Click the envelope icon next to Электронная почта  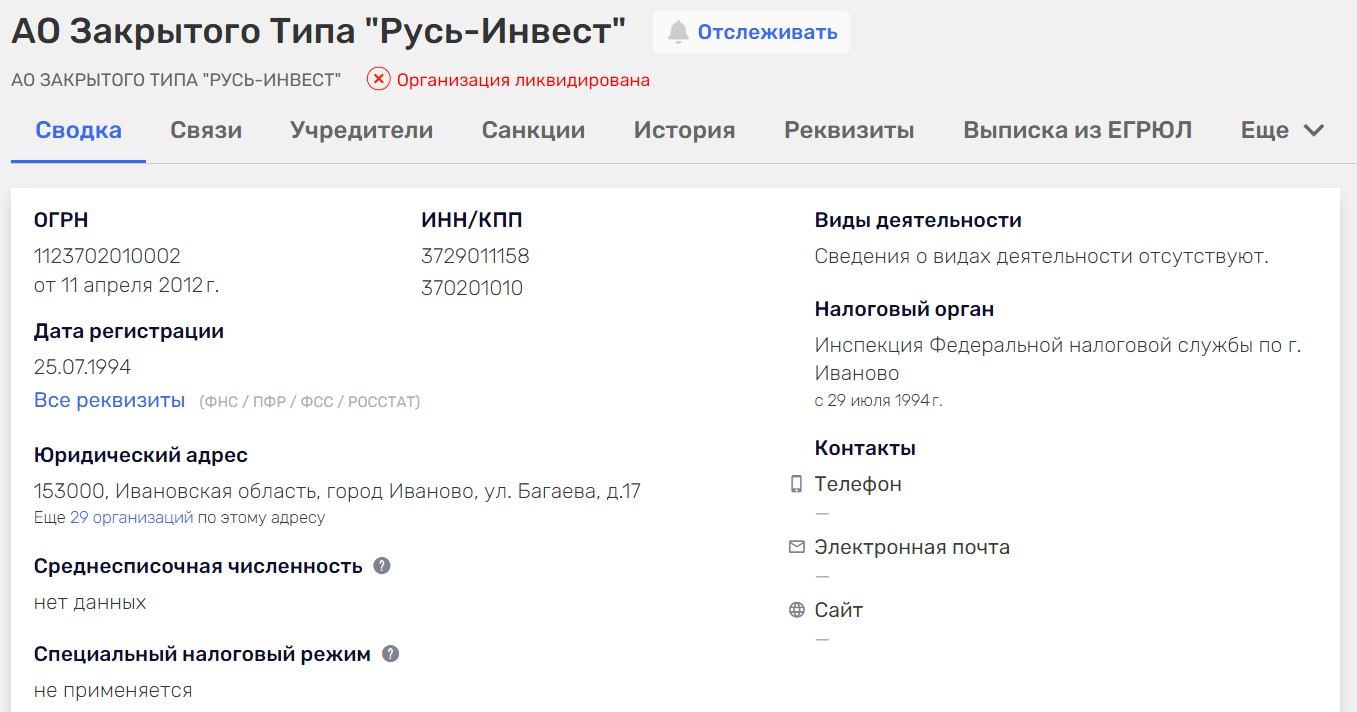coord(796,547)
